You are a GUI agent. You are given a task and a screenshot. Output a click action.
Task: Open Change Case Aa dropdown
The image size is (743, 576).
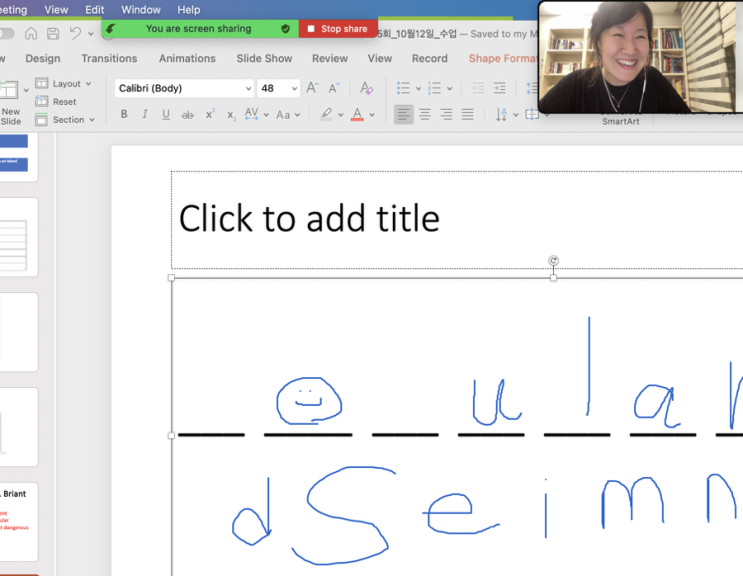tap(288, 115)
